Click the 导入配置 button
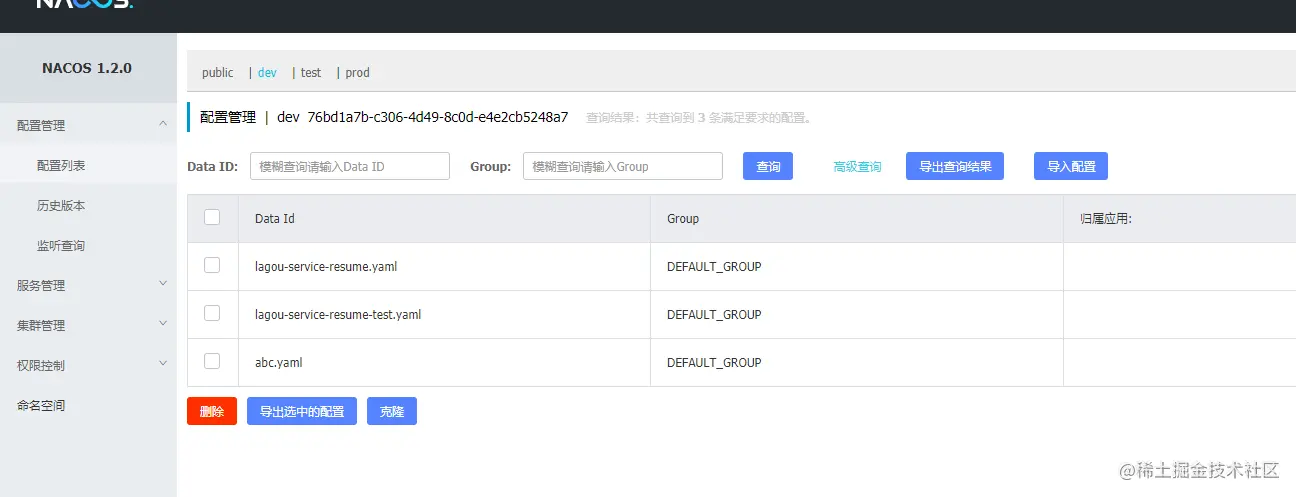 (1071, 166)
